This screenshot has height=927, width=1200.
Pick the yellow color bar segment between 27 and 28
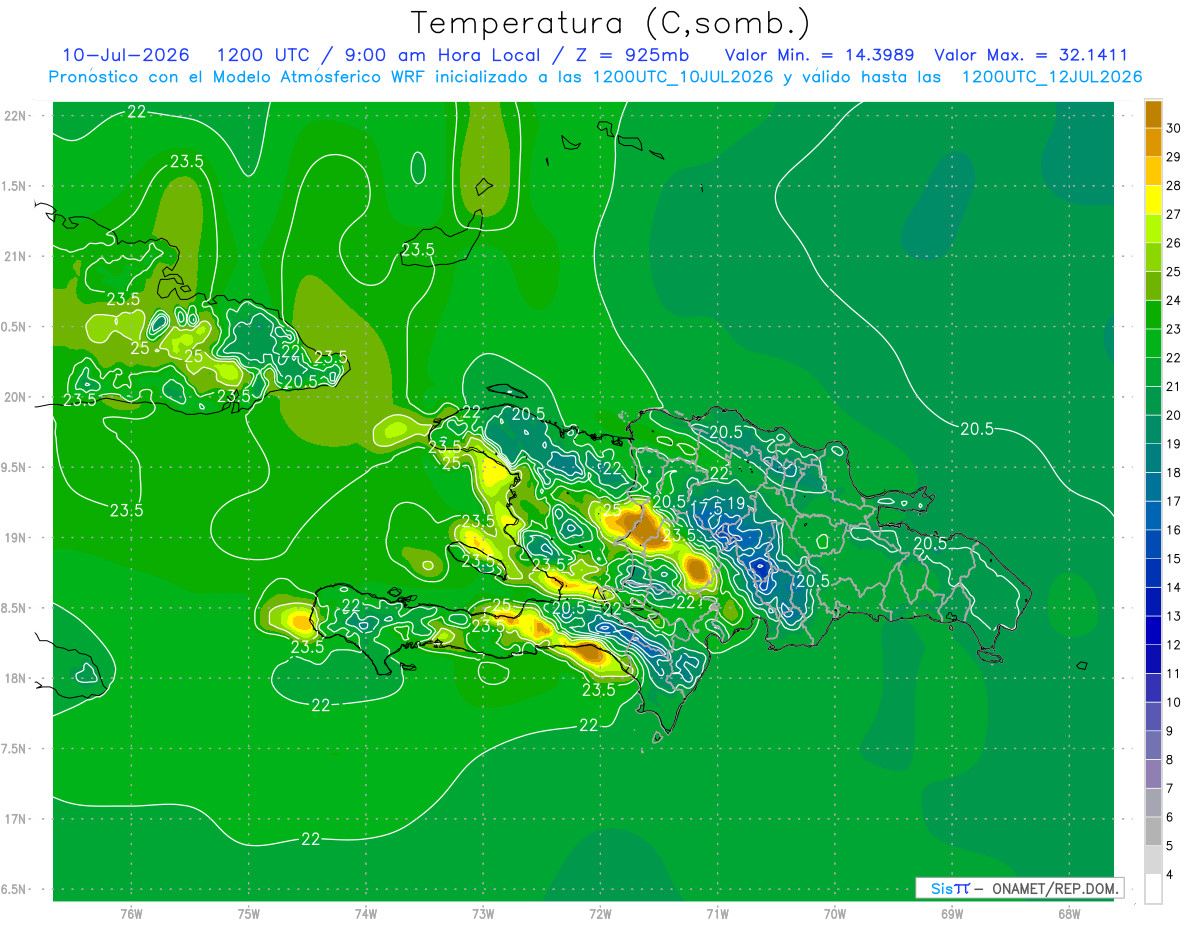coord(1153,200)
